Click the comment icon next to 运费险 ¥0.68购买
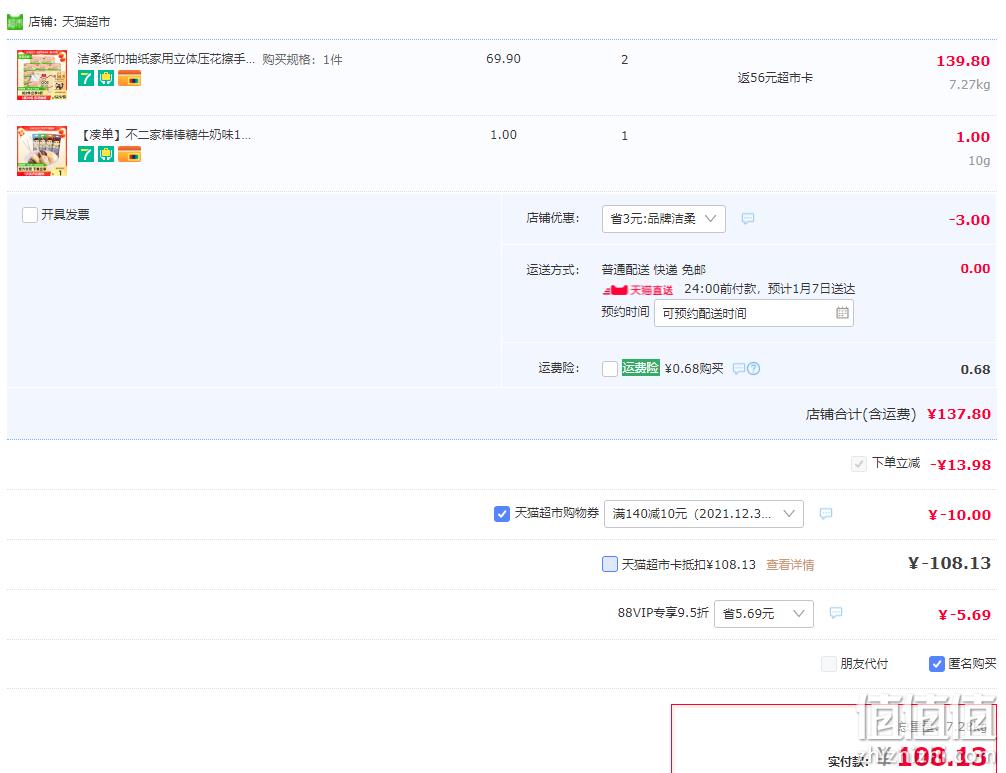 click(x=739, y=368)
